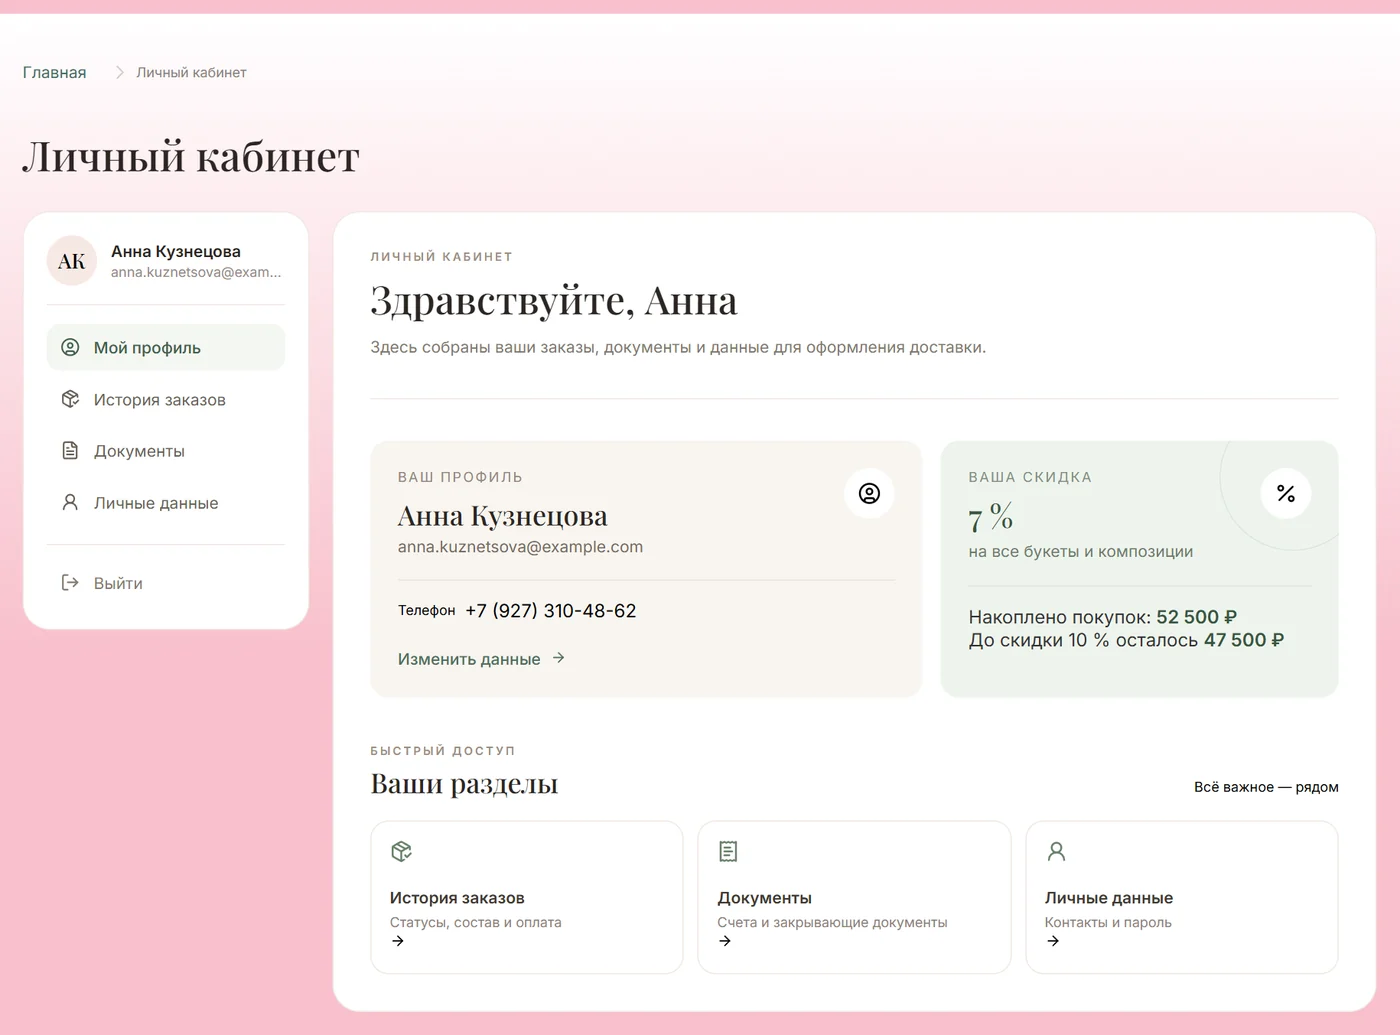Image resolution: width=1400 pixels, height=1035 pixels.
Task: Click the Мой профиль profile icon
Action: (x=70, y=347)
